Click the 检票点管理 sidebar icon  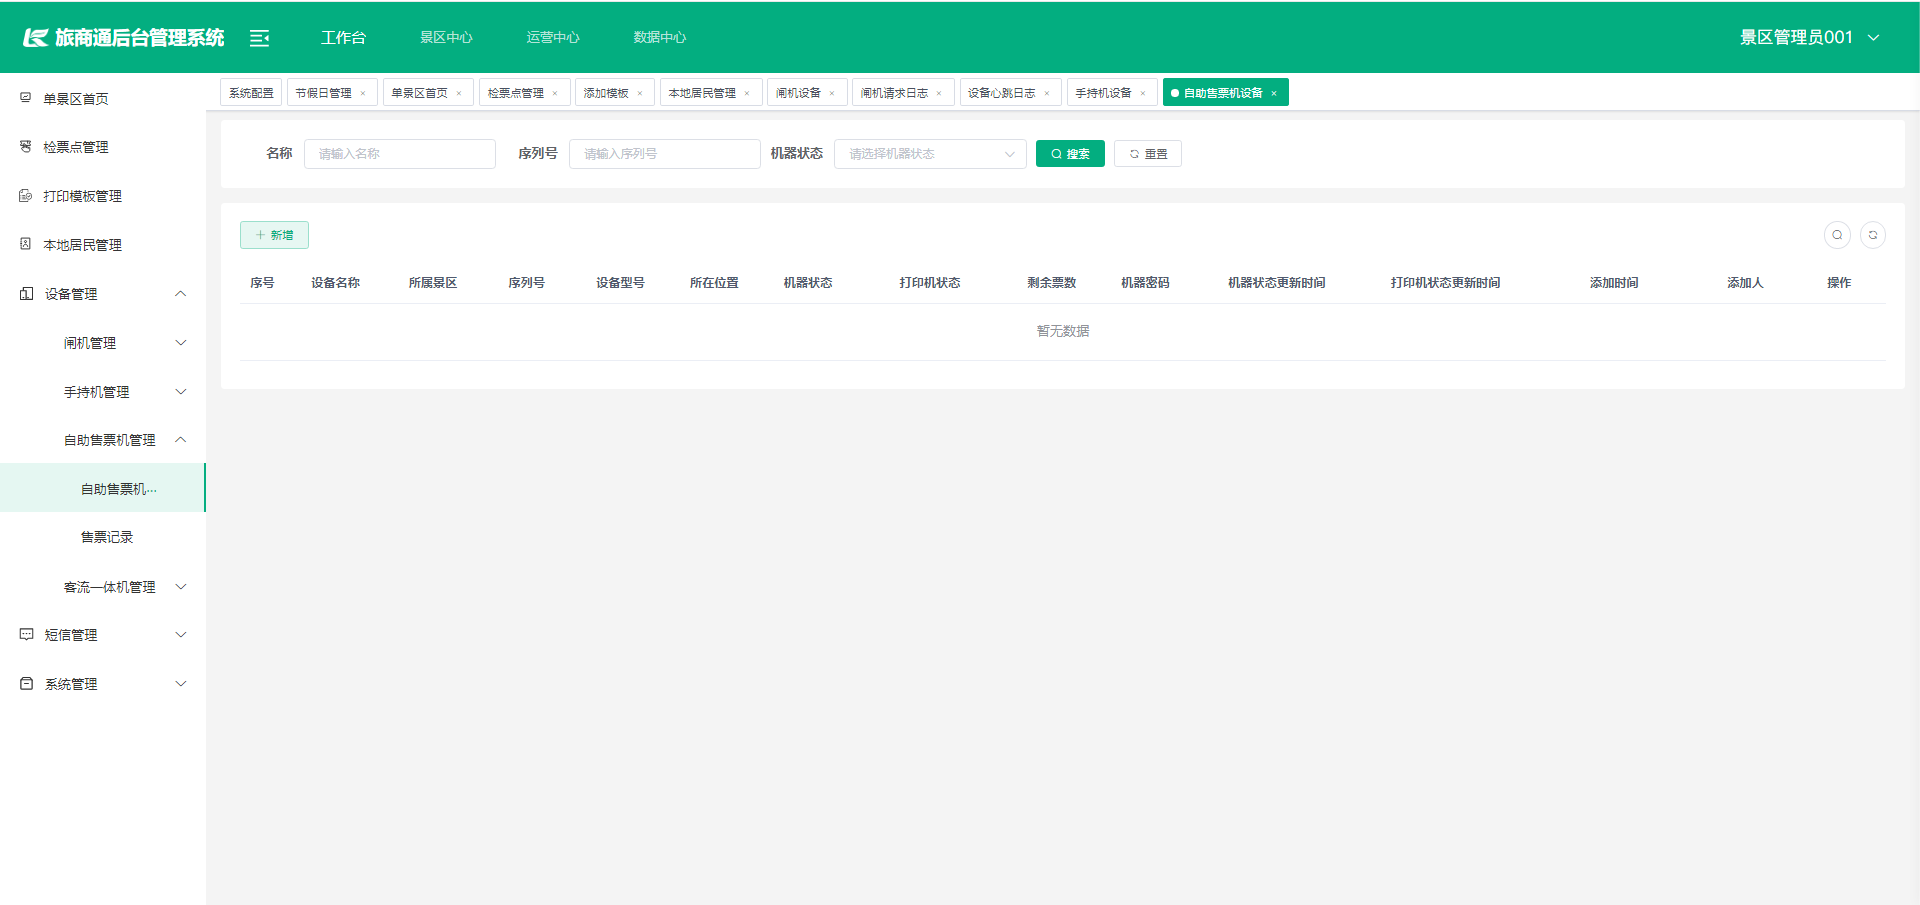pos(26,147)
